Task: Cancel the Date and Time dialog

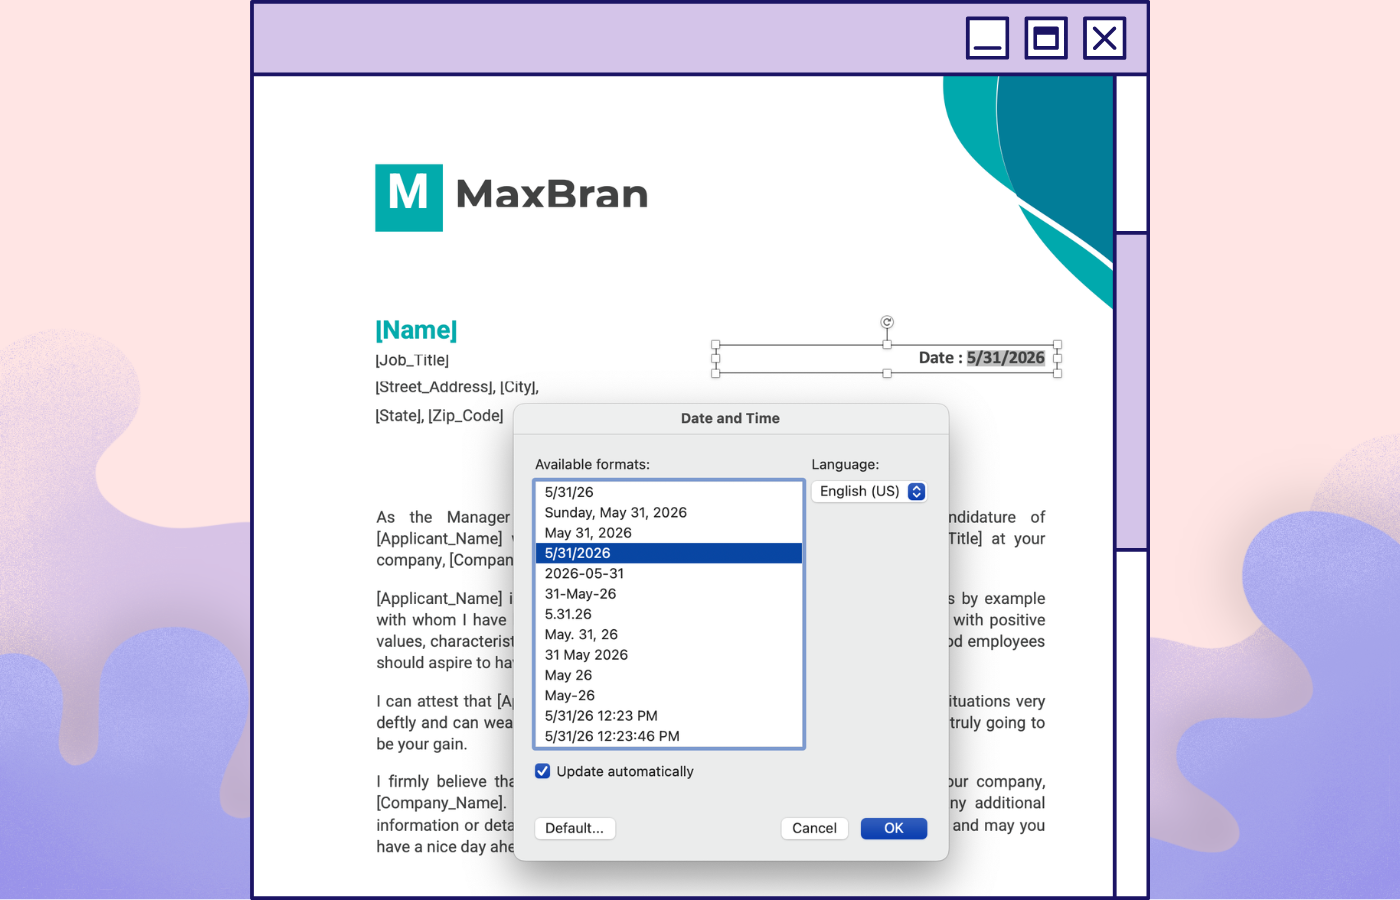Action: pyautogui.click(x=815, y=828)
